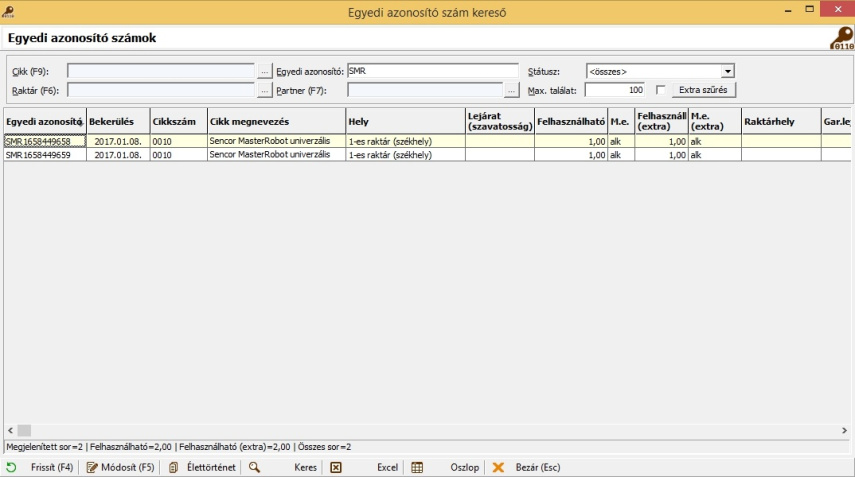Click the horizontal scrollbar right arrow
Screen dimensions: 855x477
click(x=845, y=430)
